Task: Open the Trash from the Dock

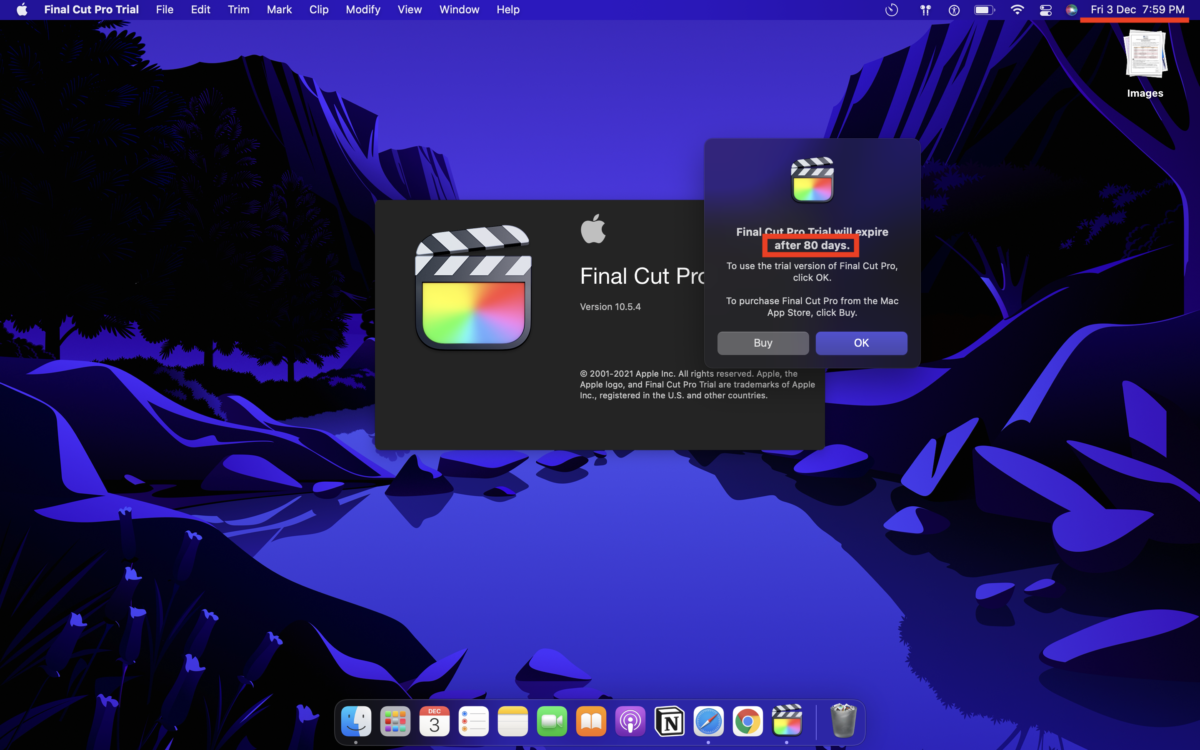Action: point(843,721)
